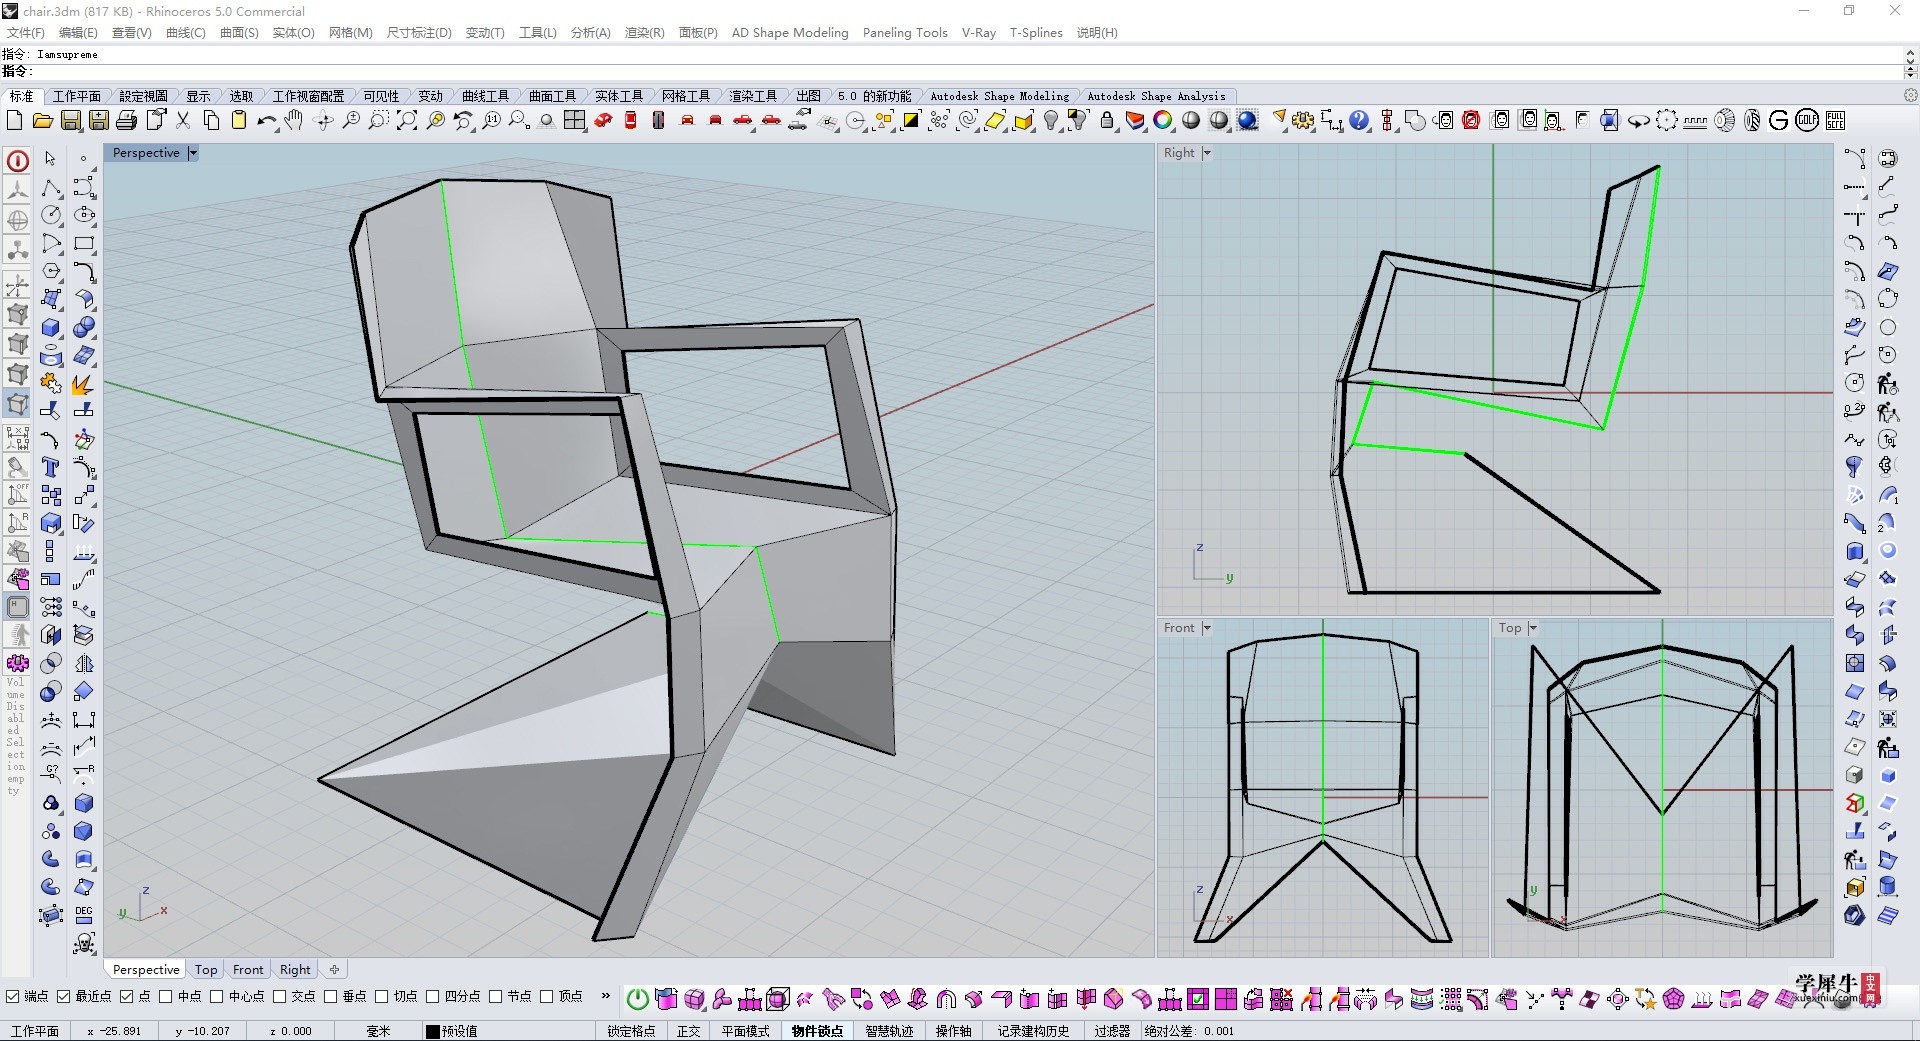
Task: Click 记录建构历史 in status bar
Action: tap(1033, 1031)
